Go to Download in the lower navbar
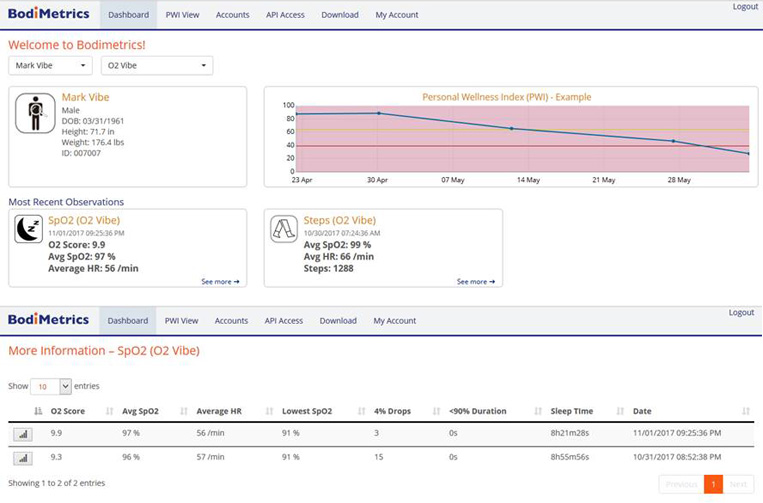The height and width of the screenshot is (503, 763). (338, 321)
